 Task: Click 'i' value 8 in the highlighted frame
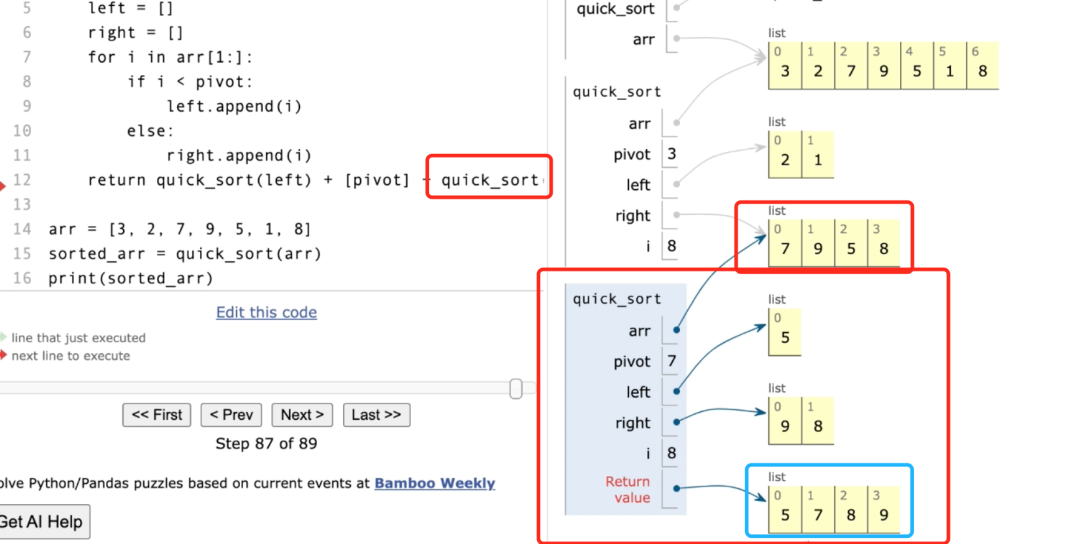[672, 453]
